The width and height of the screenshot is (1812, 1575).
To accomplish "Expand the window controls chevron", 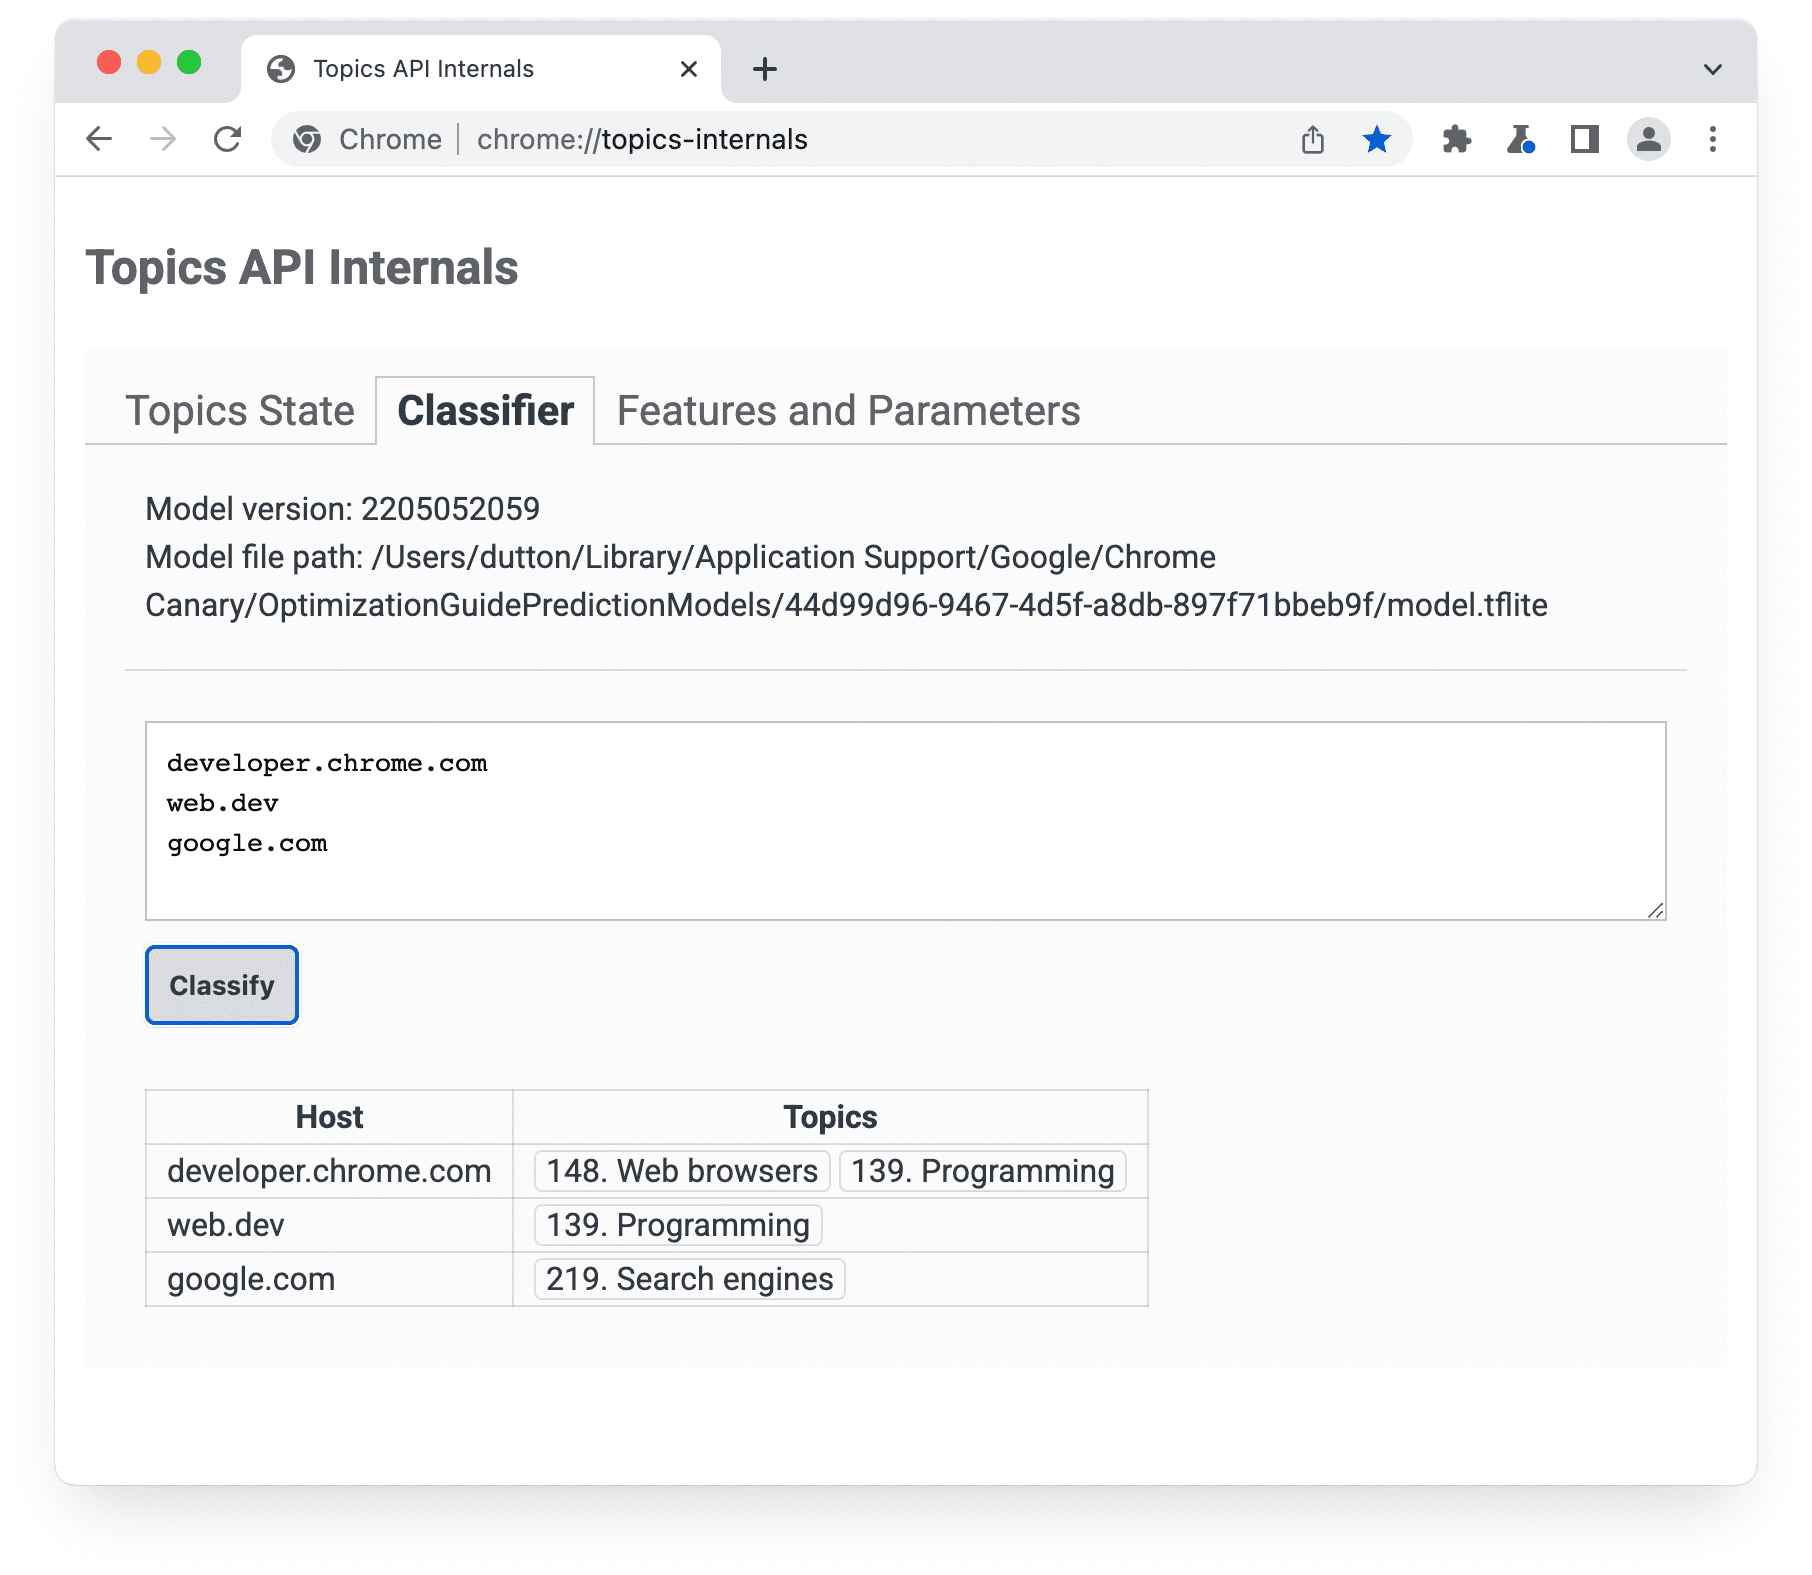I will pos(1712,68).
